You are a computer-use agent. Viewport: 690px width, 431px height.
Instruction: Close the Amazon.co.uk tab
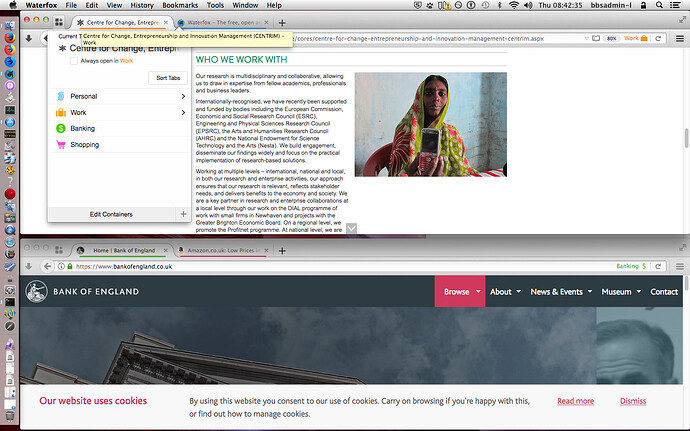pyautogui.click(x=266, y=250)
